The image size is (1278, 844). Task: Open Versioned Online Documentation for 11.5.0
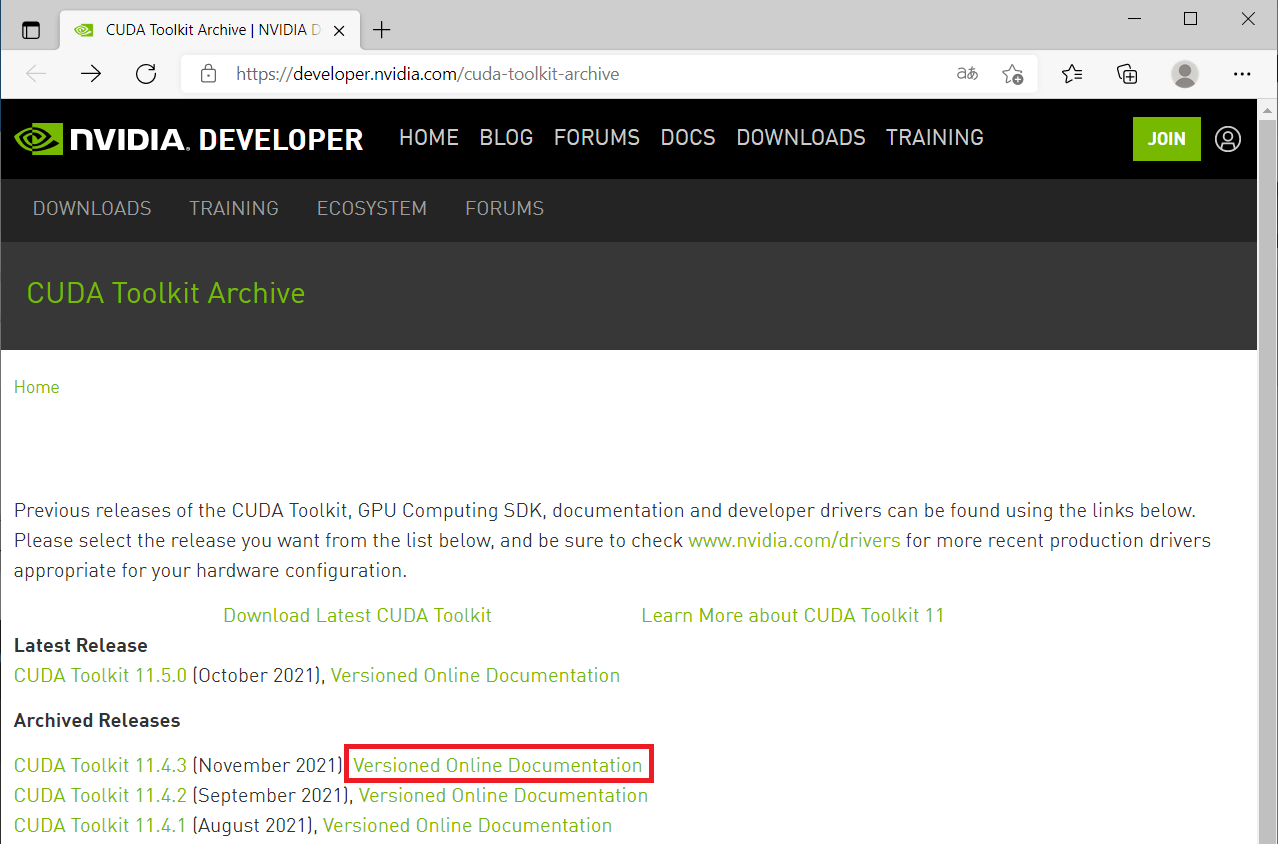(475, 675)
